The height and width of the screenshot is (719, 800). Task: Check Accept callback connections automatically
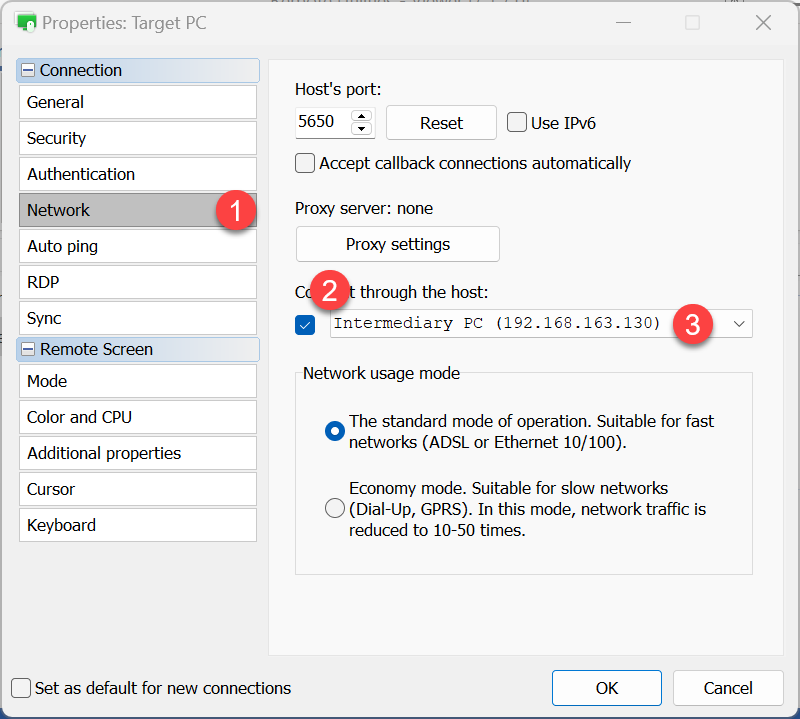[305, 163]
